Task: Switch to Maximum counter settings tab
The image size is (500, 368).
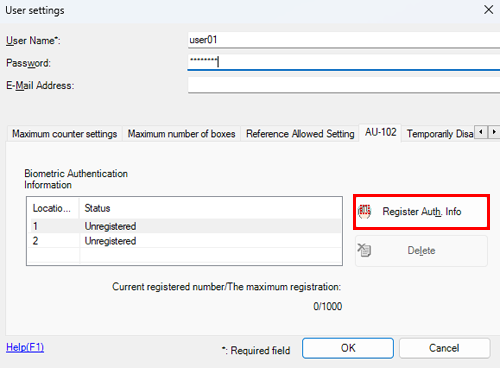Action: [64, 134]
